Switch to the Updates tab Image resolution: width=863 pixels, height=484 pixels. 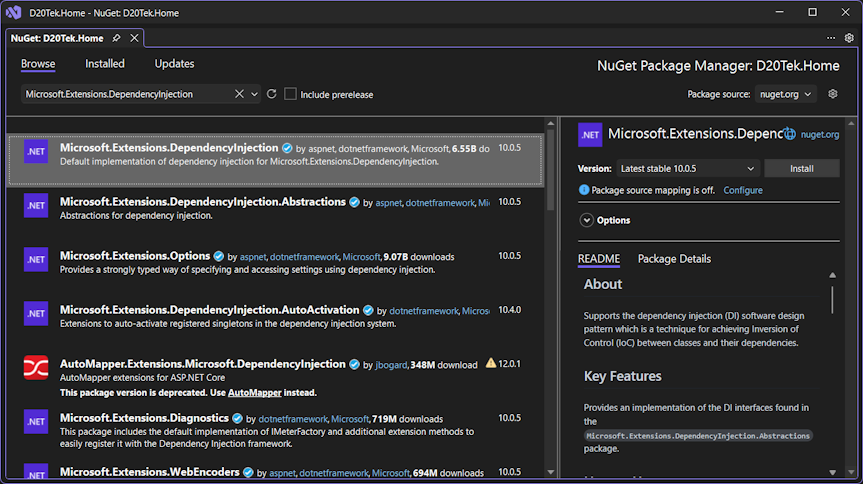pos(174,64)
